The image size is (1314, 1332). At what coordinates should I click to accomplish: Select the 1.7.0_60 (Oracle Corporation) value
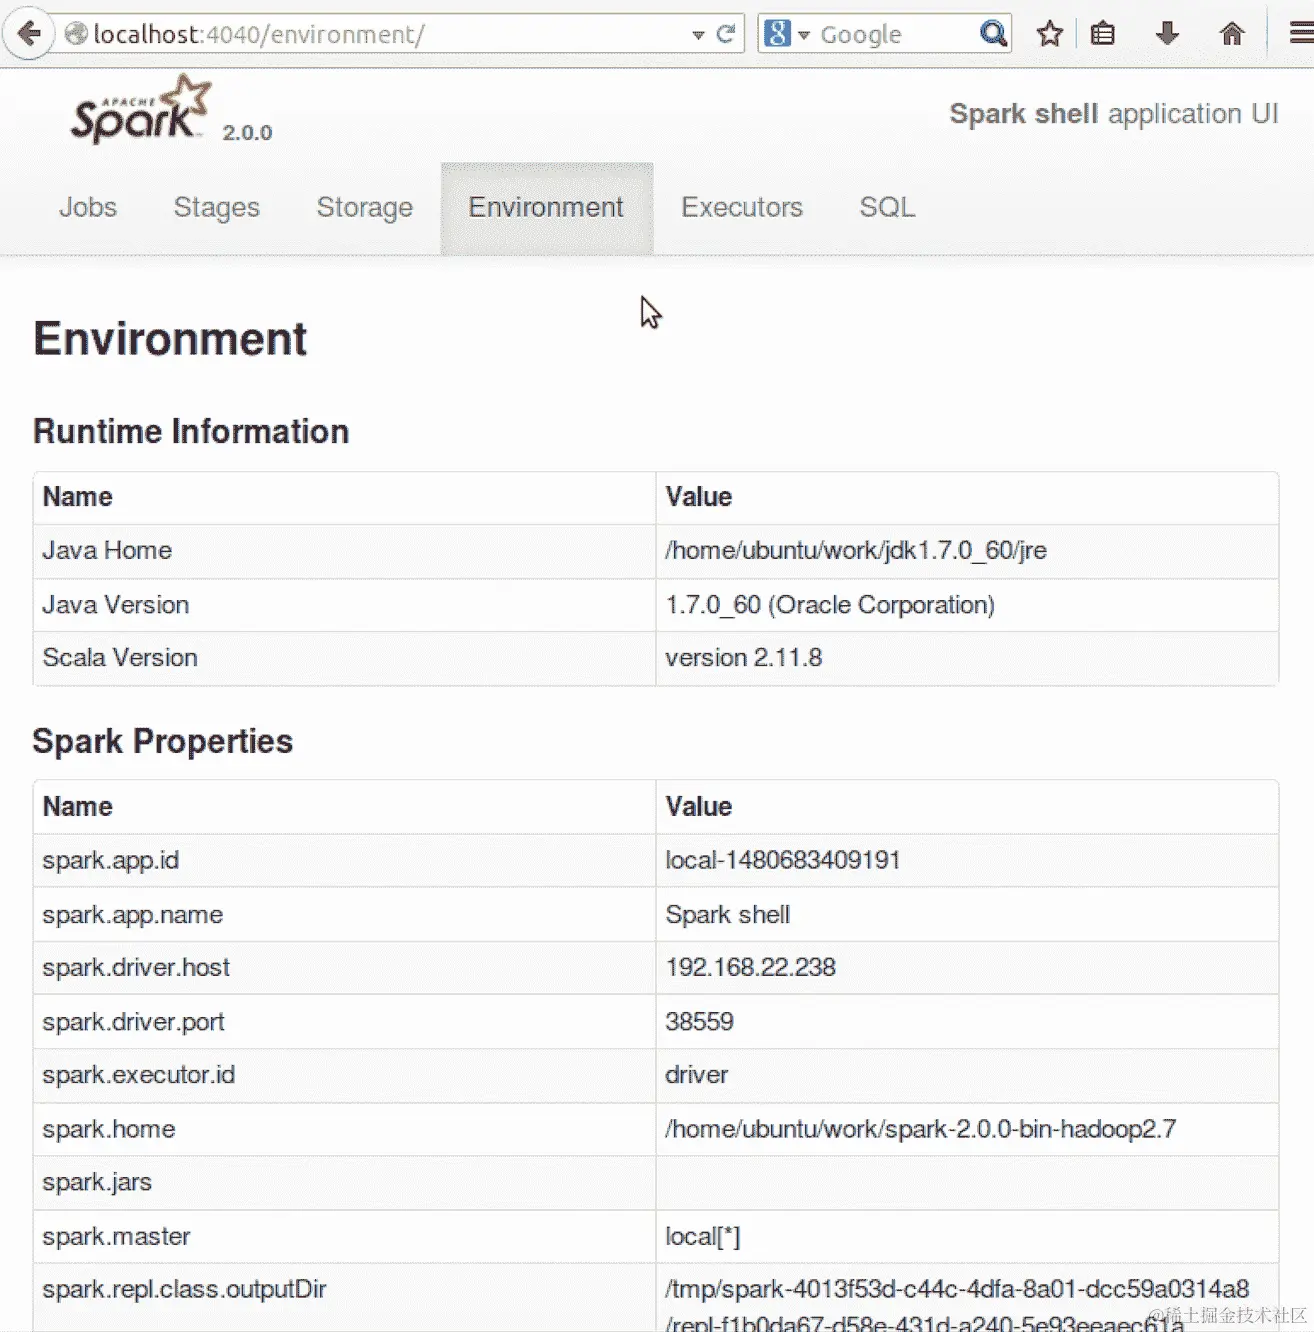coord(830,605)
